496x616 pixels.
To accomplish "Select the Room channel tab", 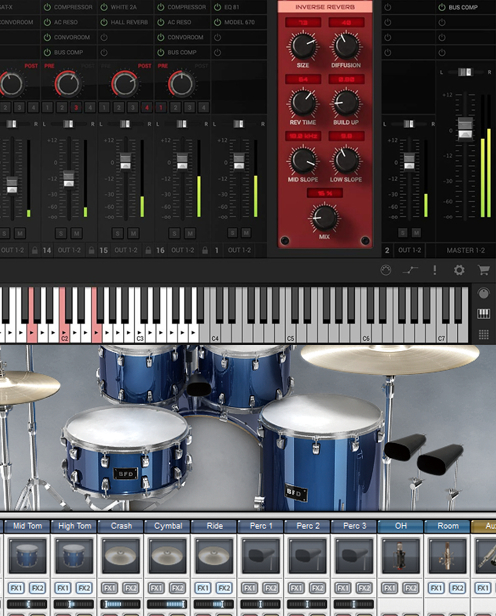I will click(x=448, y=526).
